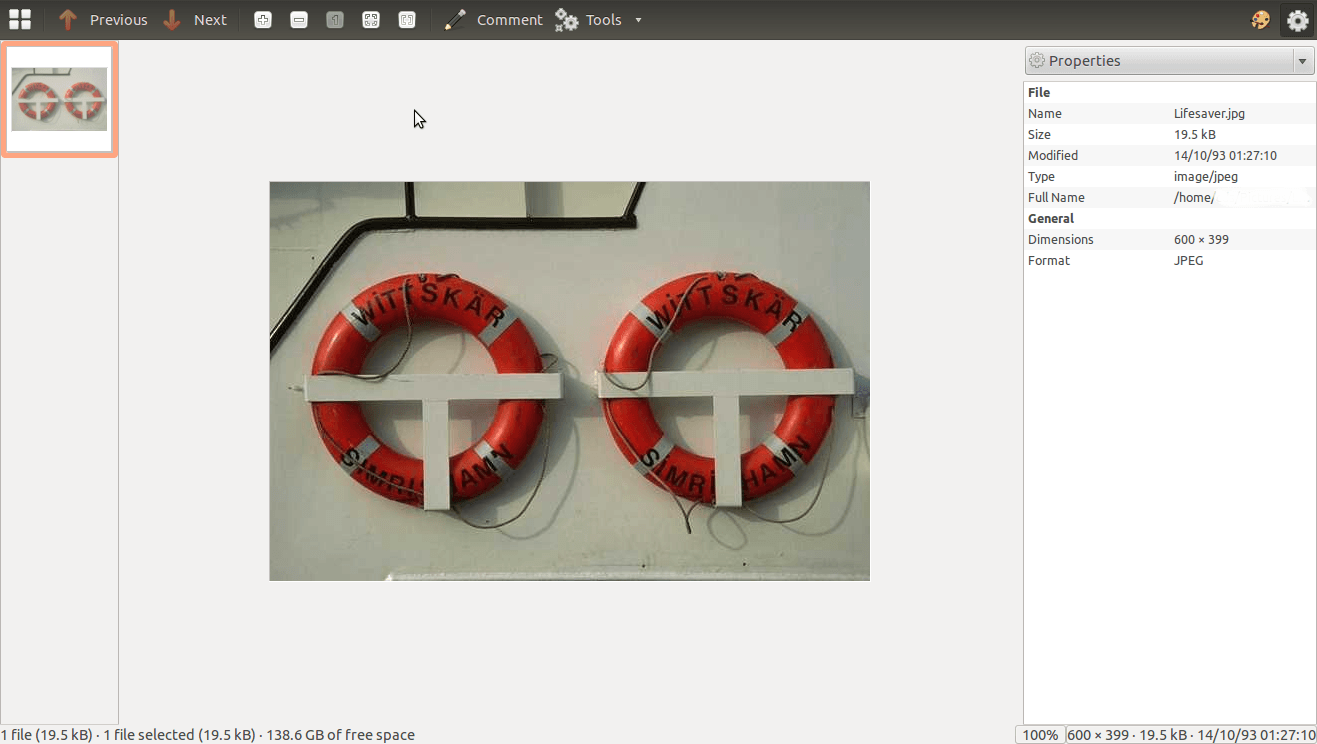Expand the Tools dropdown arrow

click(x=638, y=20)
